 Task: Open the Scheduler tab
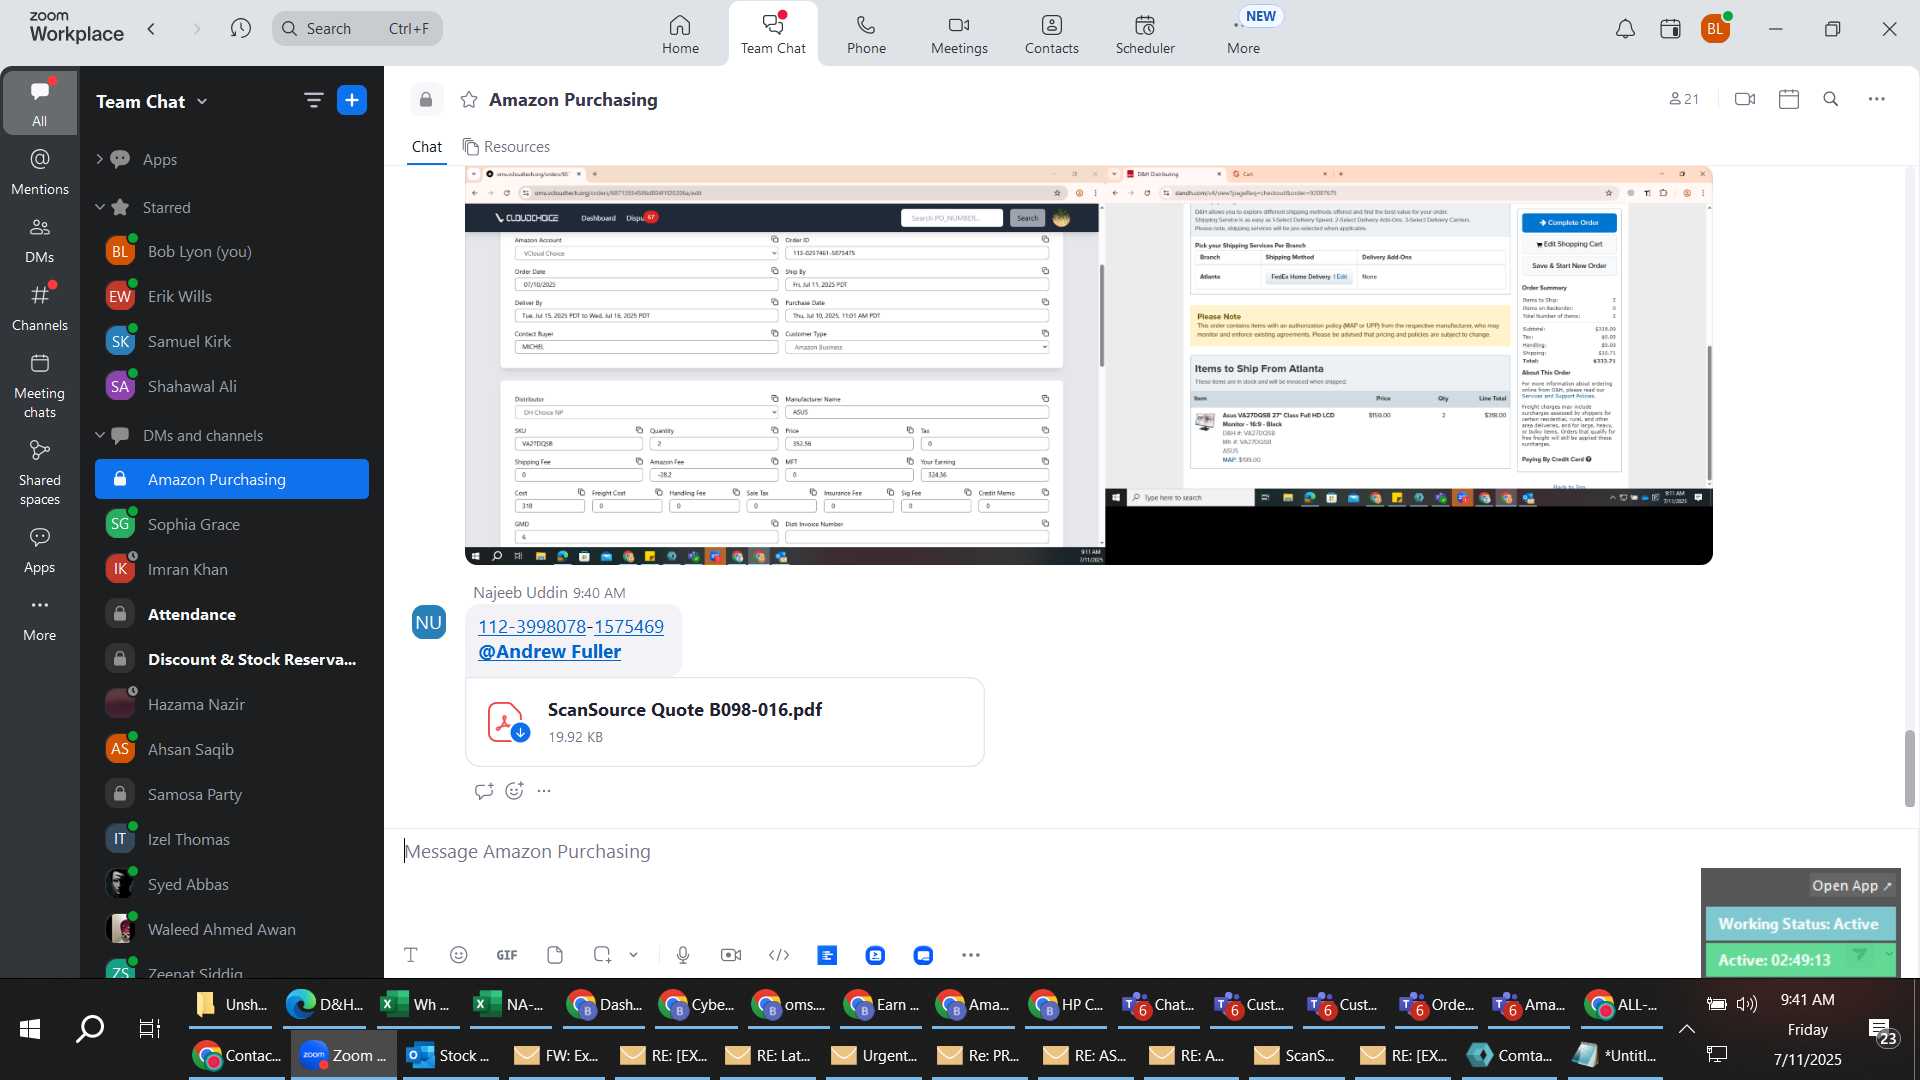click(1145, 34)
